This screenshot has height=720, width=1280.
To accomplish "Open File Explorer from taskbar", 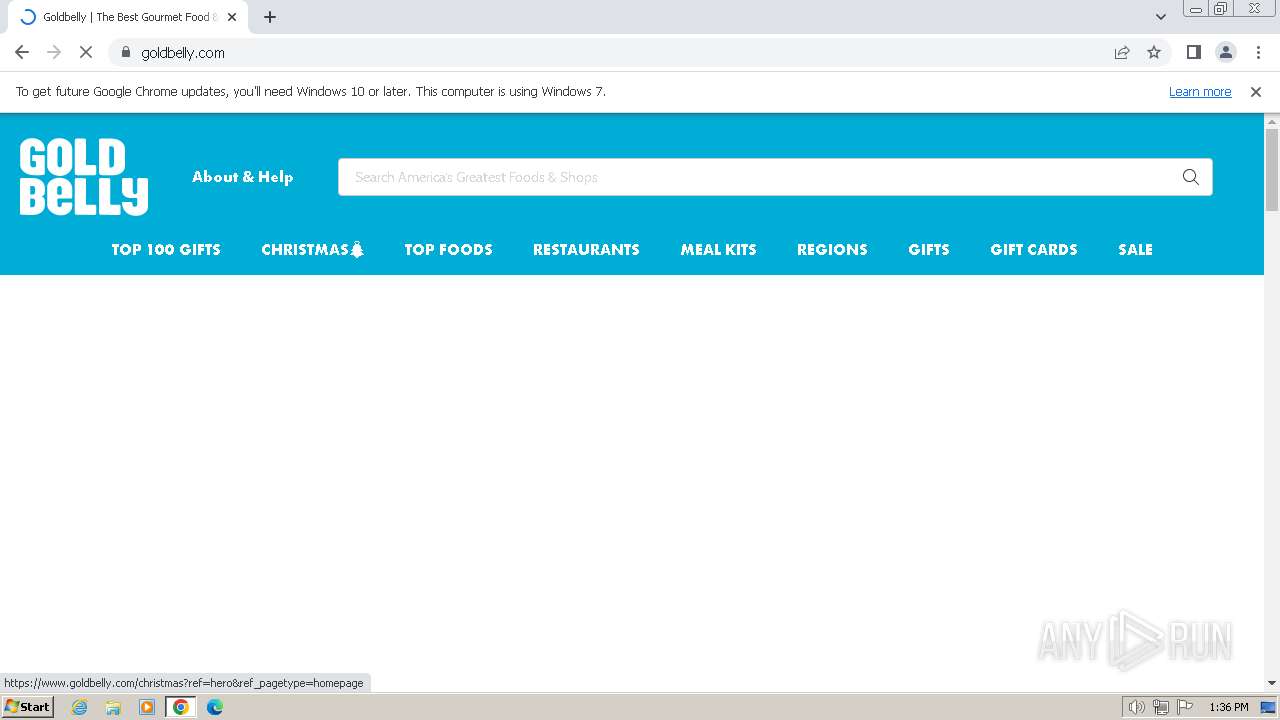I will tap(113, 707).
